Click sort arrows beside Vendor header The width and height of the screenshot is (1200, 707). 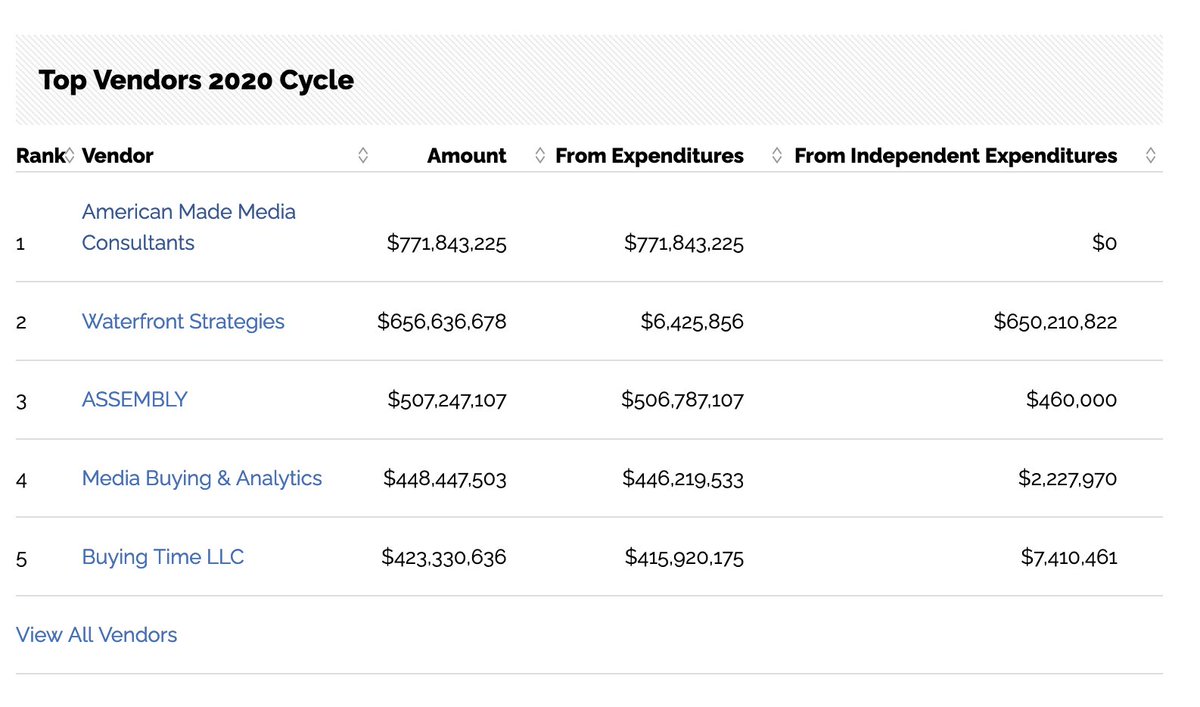point(363,156)
